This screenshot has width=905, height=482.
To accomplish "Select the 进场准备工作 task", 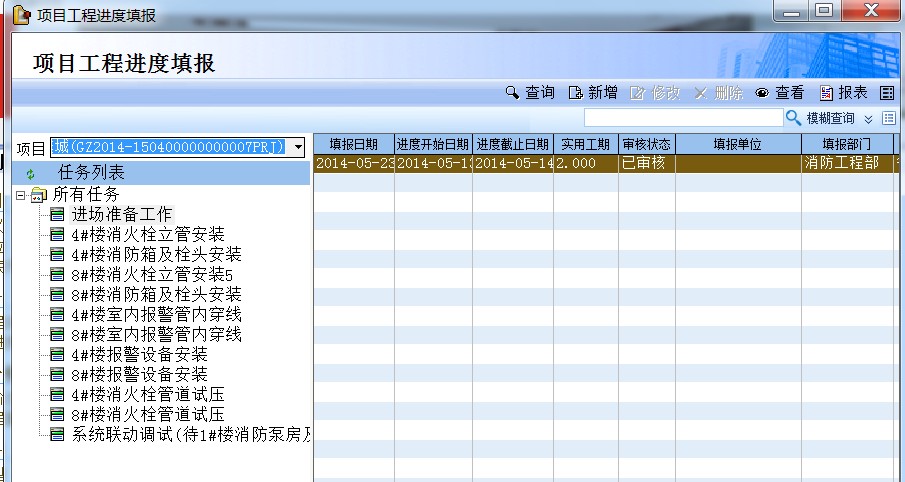I will [122, 214].
